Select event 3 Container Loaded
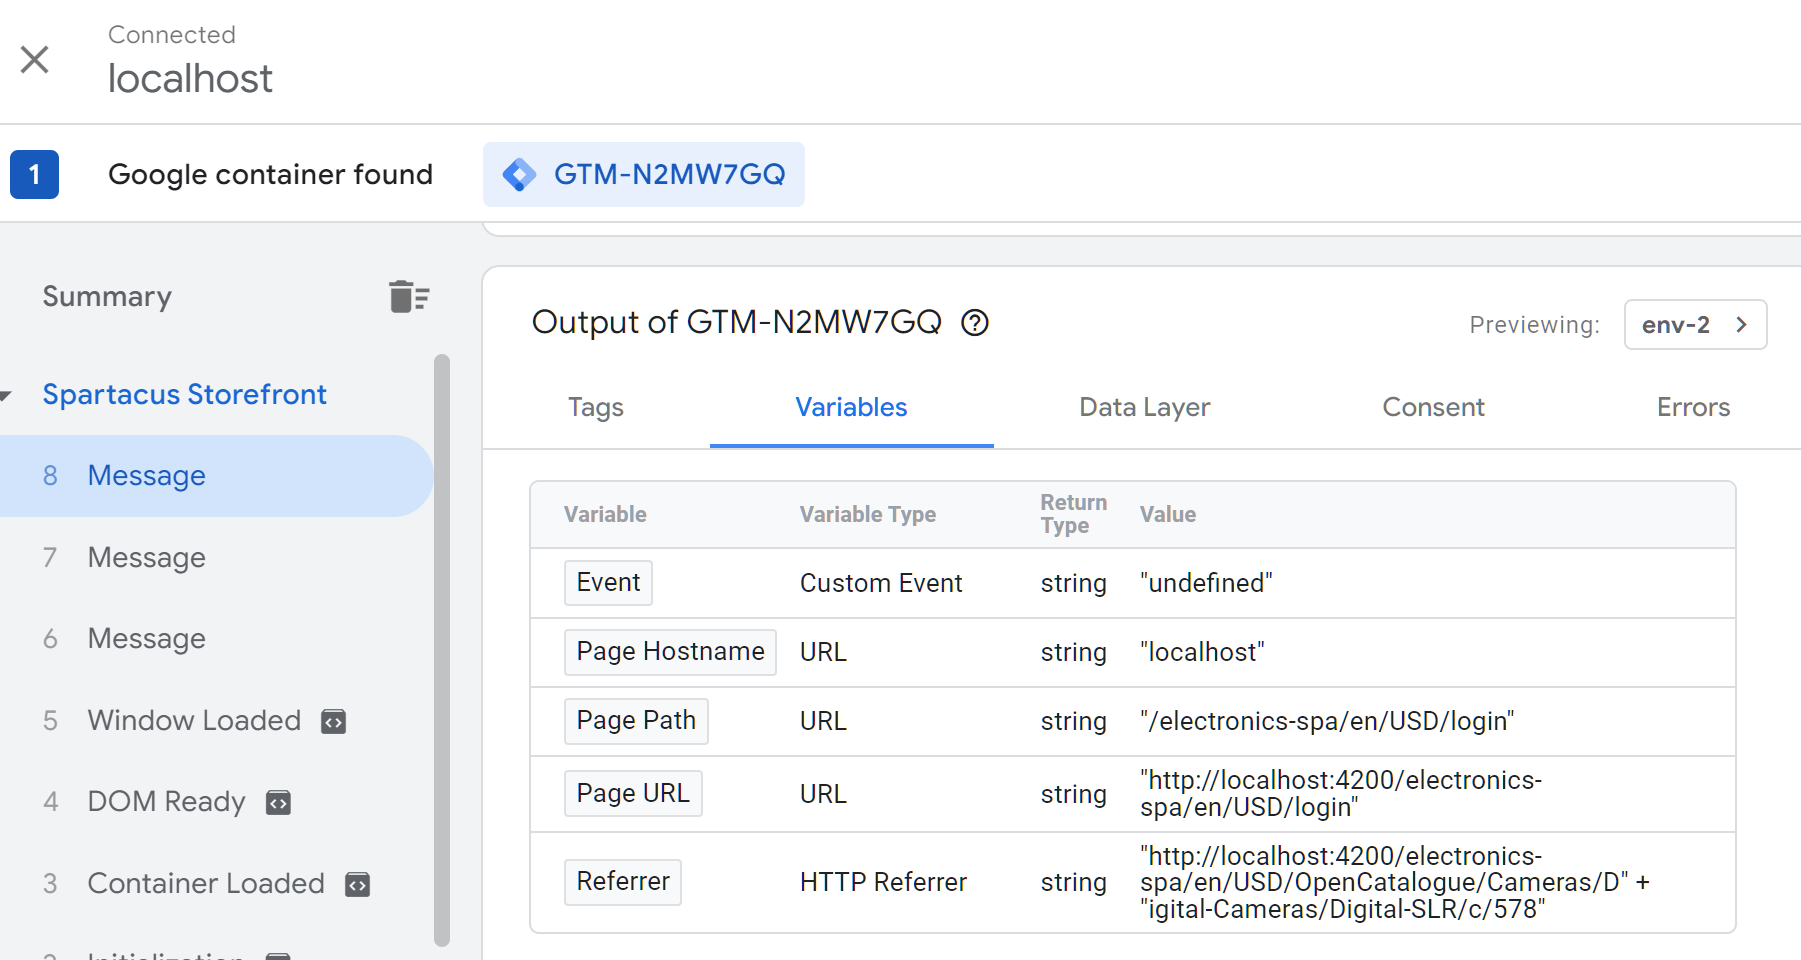 point(216,884)
